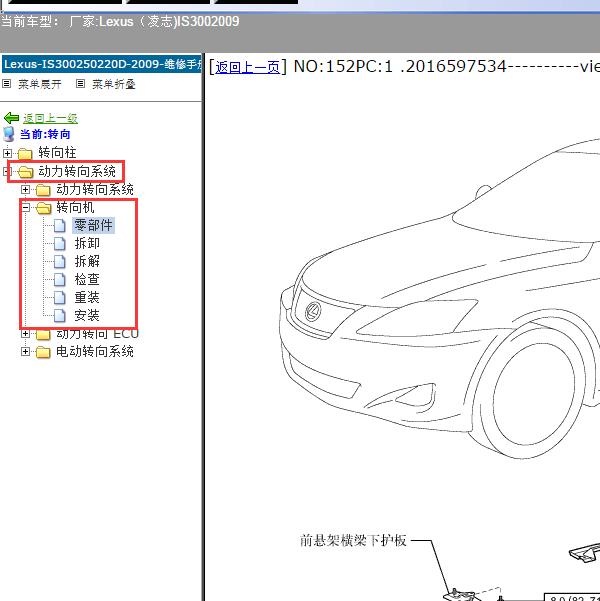Collapse the 转向机 folder
Image resolution: width=600 pixels, height=601 pixels.
[x=25, y=207]
